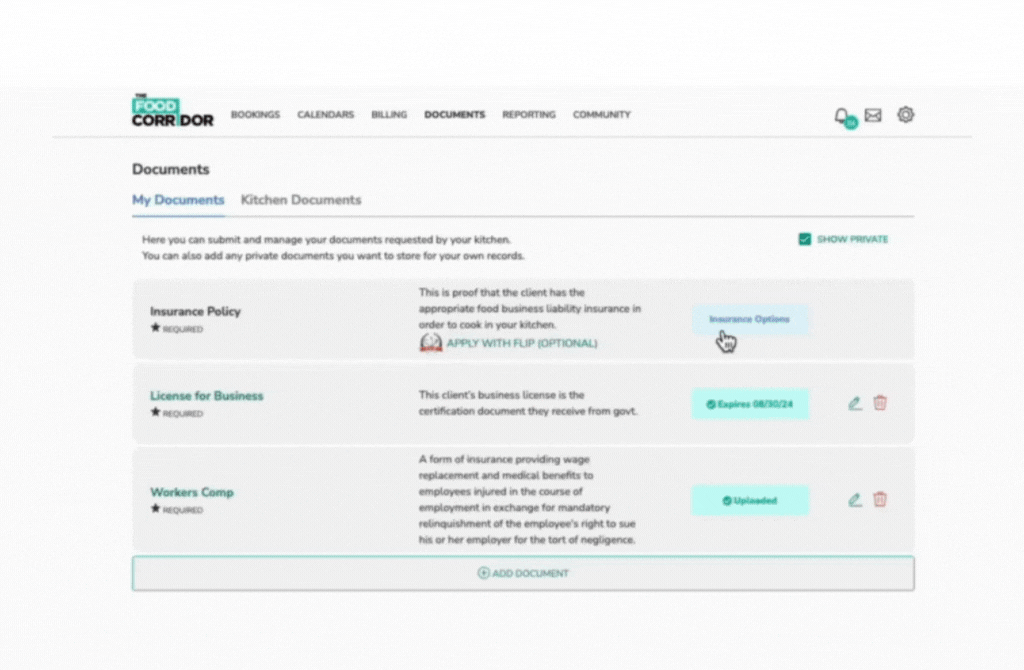1024x670 pixels.
Task: Open the Reporting menu item
Action: coord(529,115)
